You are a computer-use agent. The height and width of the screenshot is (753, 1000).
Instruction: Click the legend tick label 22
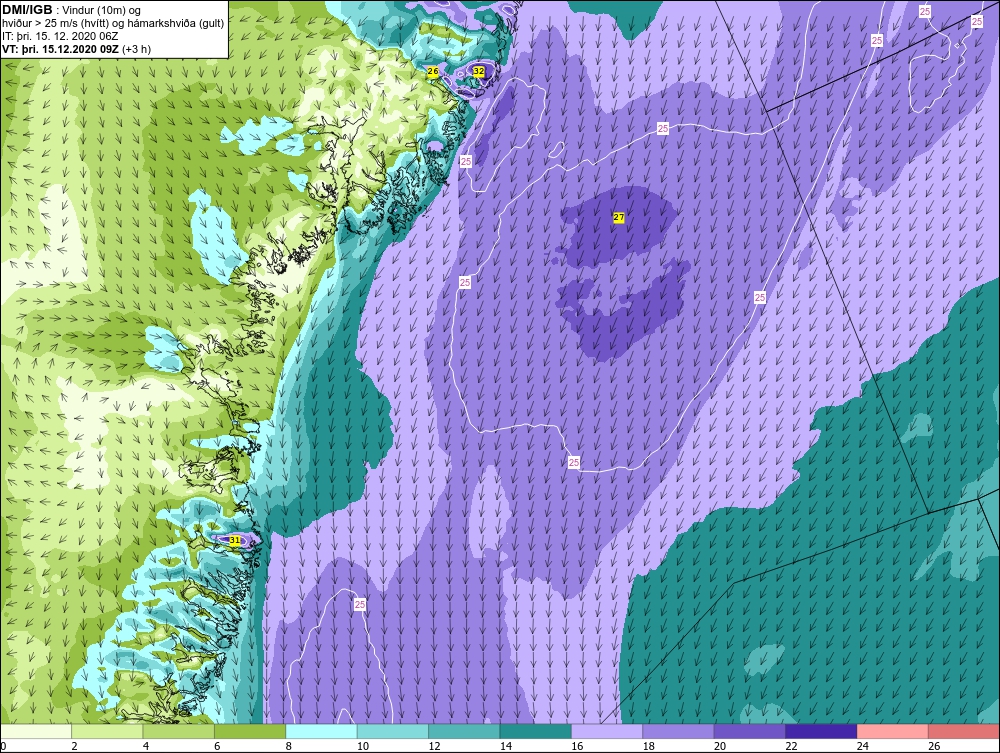coord(791,746)
